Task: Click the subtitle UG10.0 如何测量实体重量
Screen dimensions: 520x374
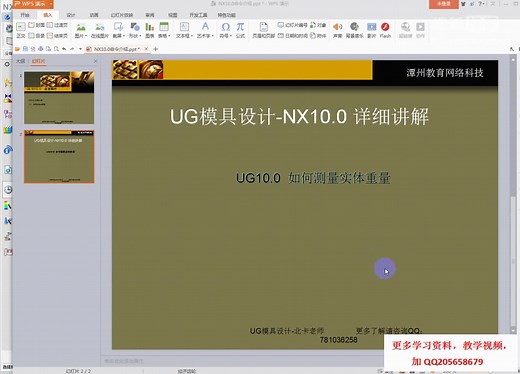Action: (313, 178)
